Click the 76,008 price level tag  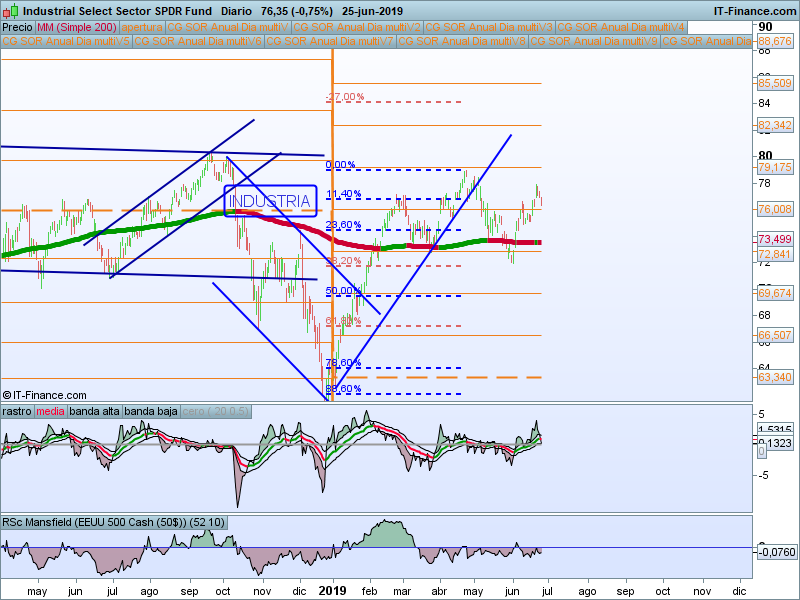pos(775,209)
